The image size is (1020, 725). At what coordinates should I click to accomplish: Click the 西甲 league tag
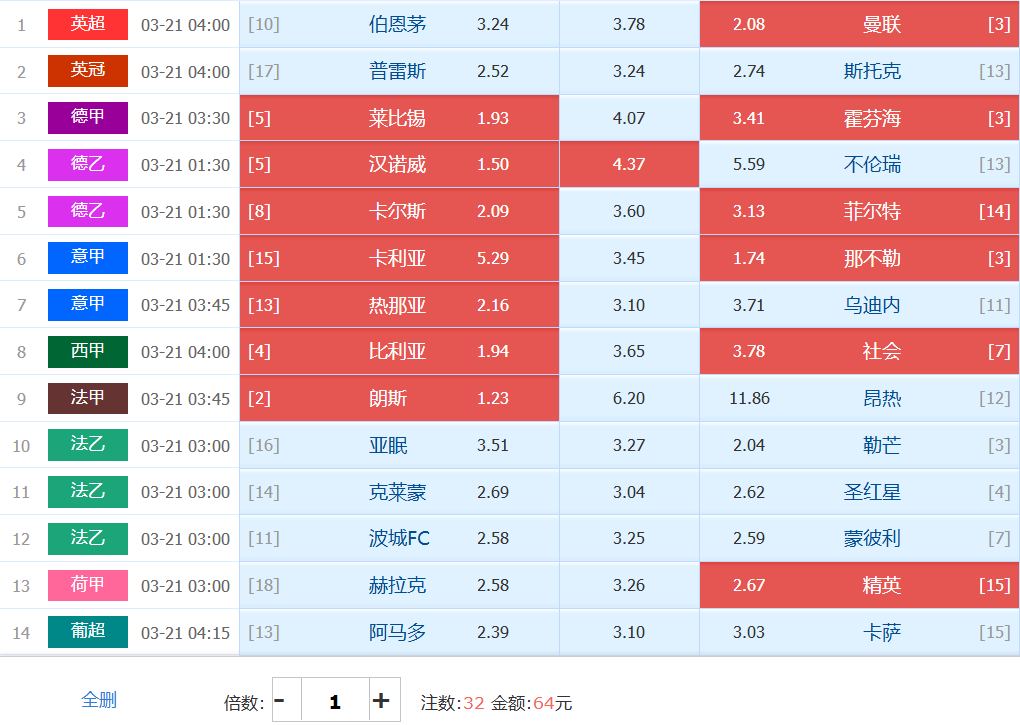88,352
